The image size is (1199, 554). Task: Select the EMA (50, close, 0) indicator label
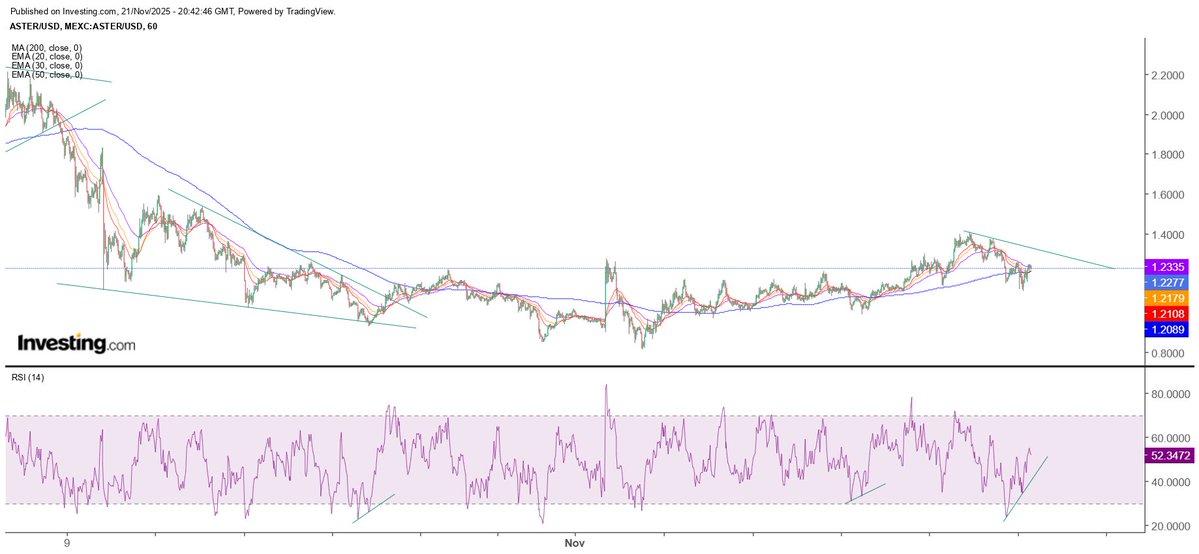pyautogui.click(x=47, y=75)
